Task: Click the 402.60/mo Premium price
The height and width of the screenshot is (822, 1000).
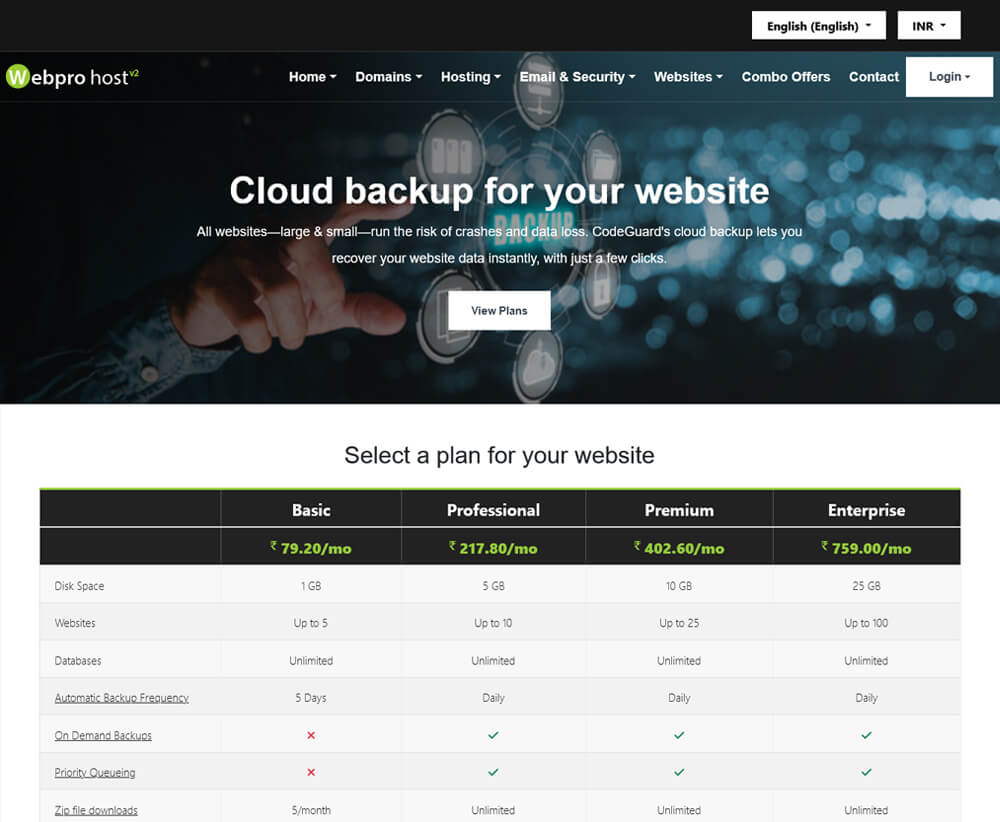Action: point(679,548)
